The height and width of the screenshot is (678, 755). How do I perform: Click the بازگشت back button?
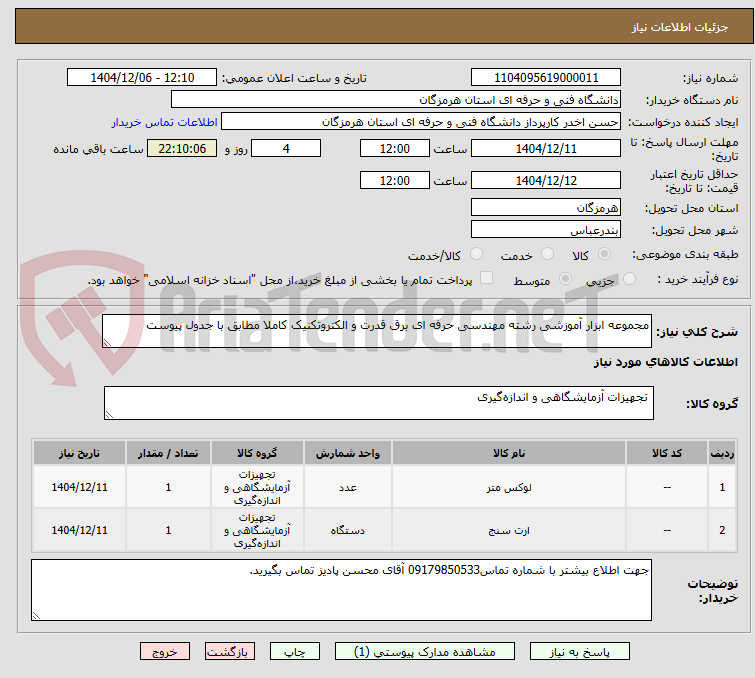[230, 652]
